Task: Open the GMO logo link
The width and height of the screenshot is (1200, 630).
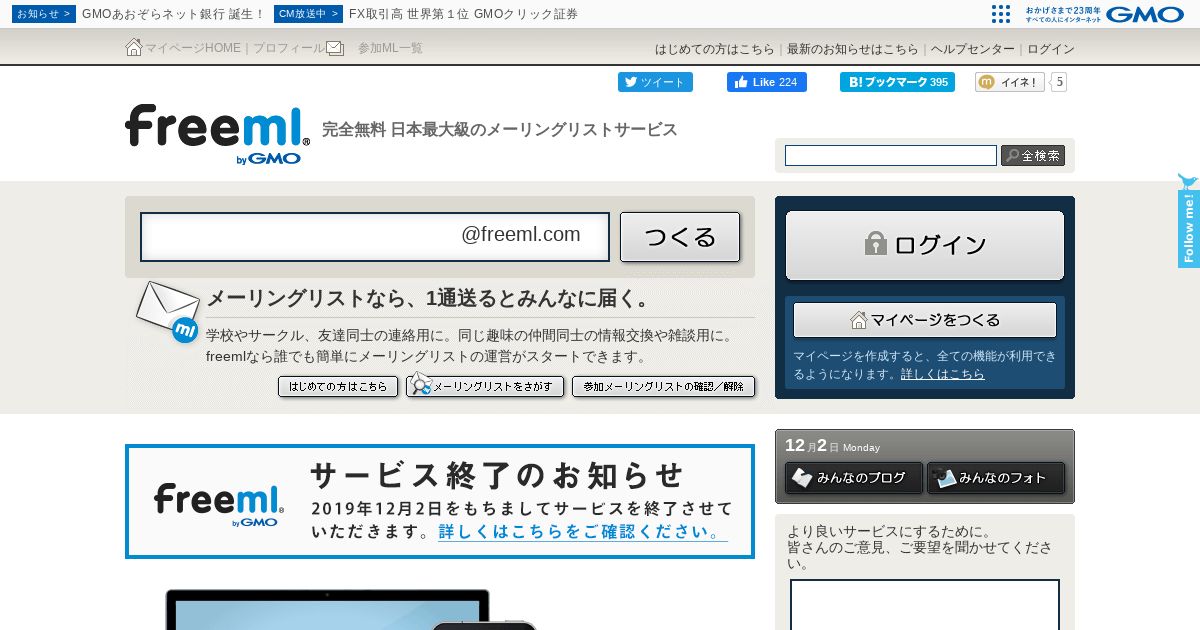Action: pos(1144,14)
